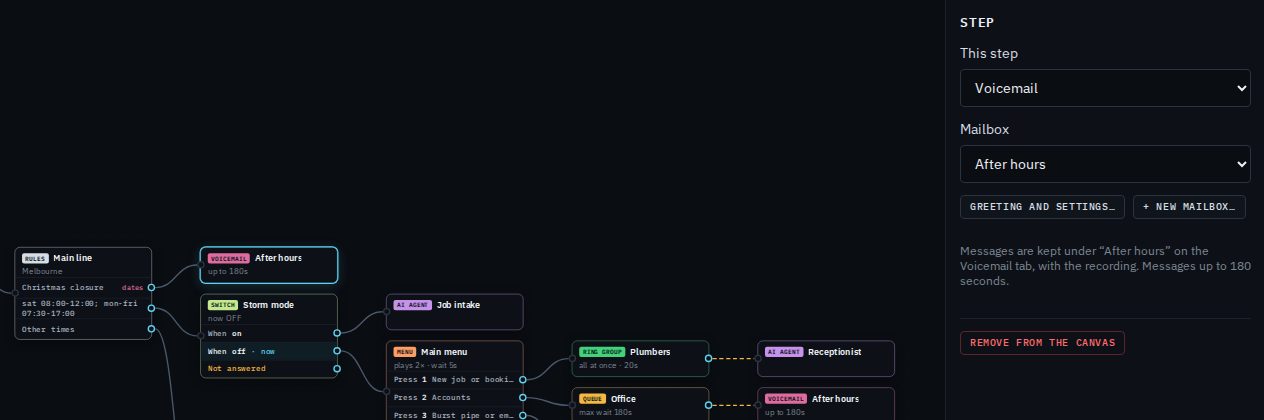Select the 'When off · now' row

coord(269,351)
